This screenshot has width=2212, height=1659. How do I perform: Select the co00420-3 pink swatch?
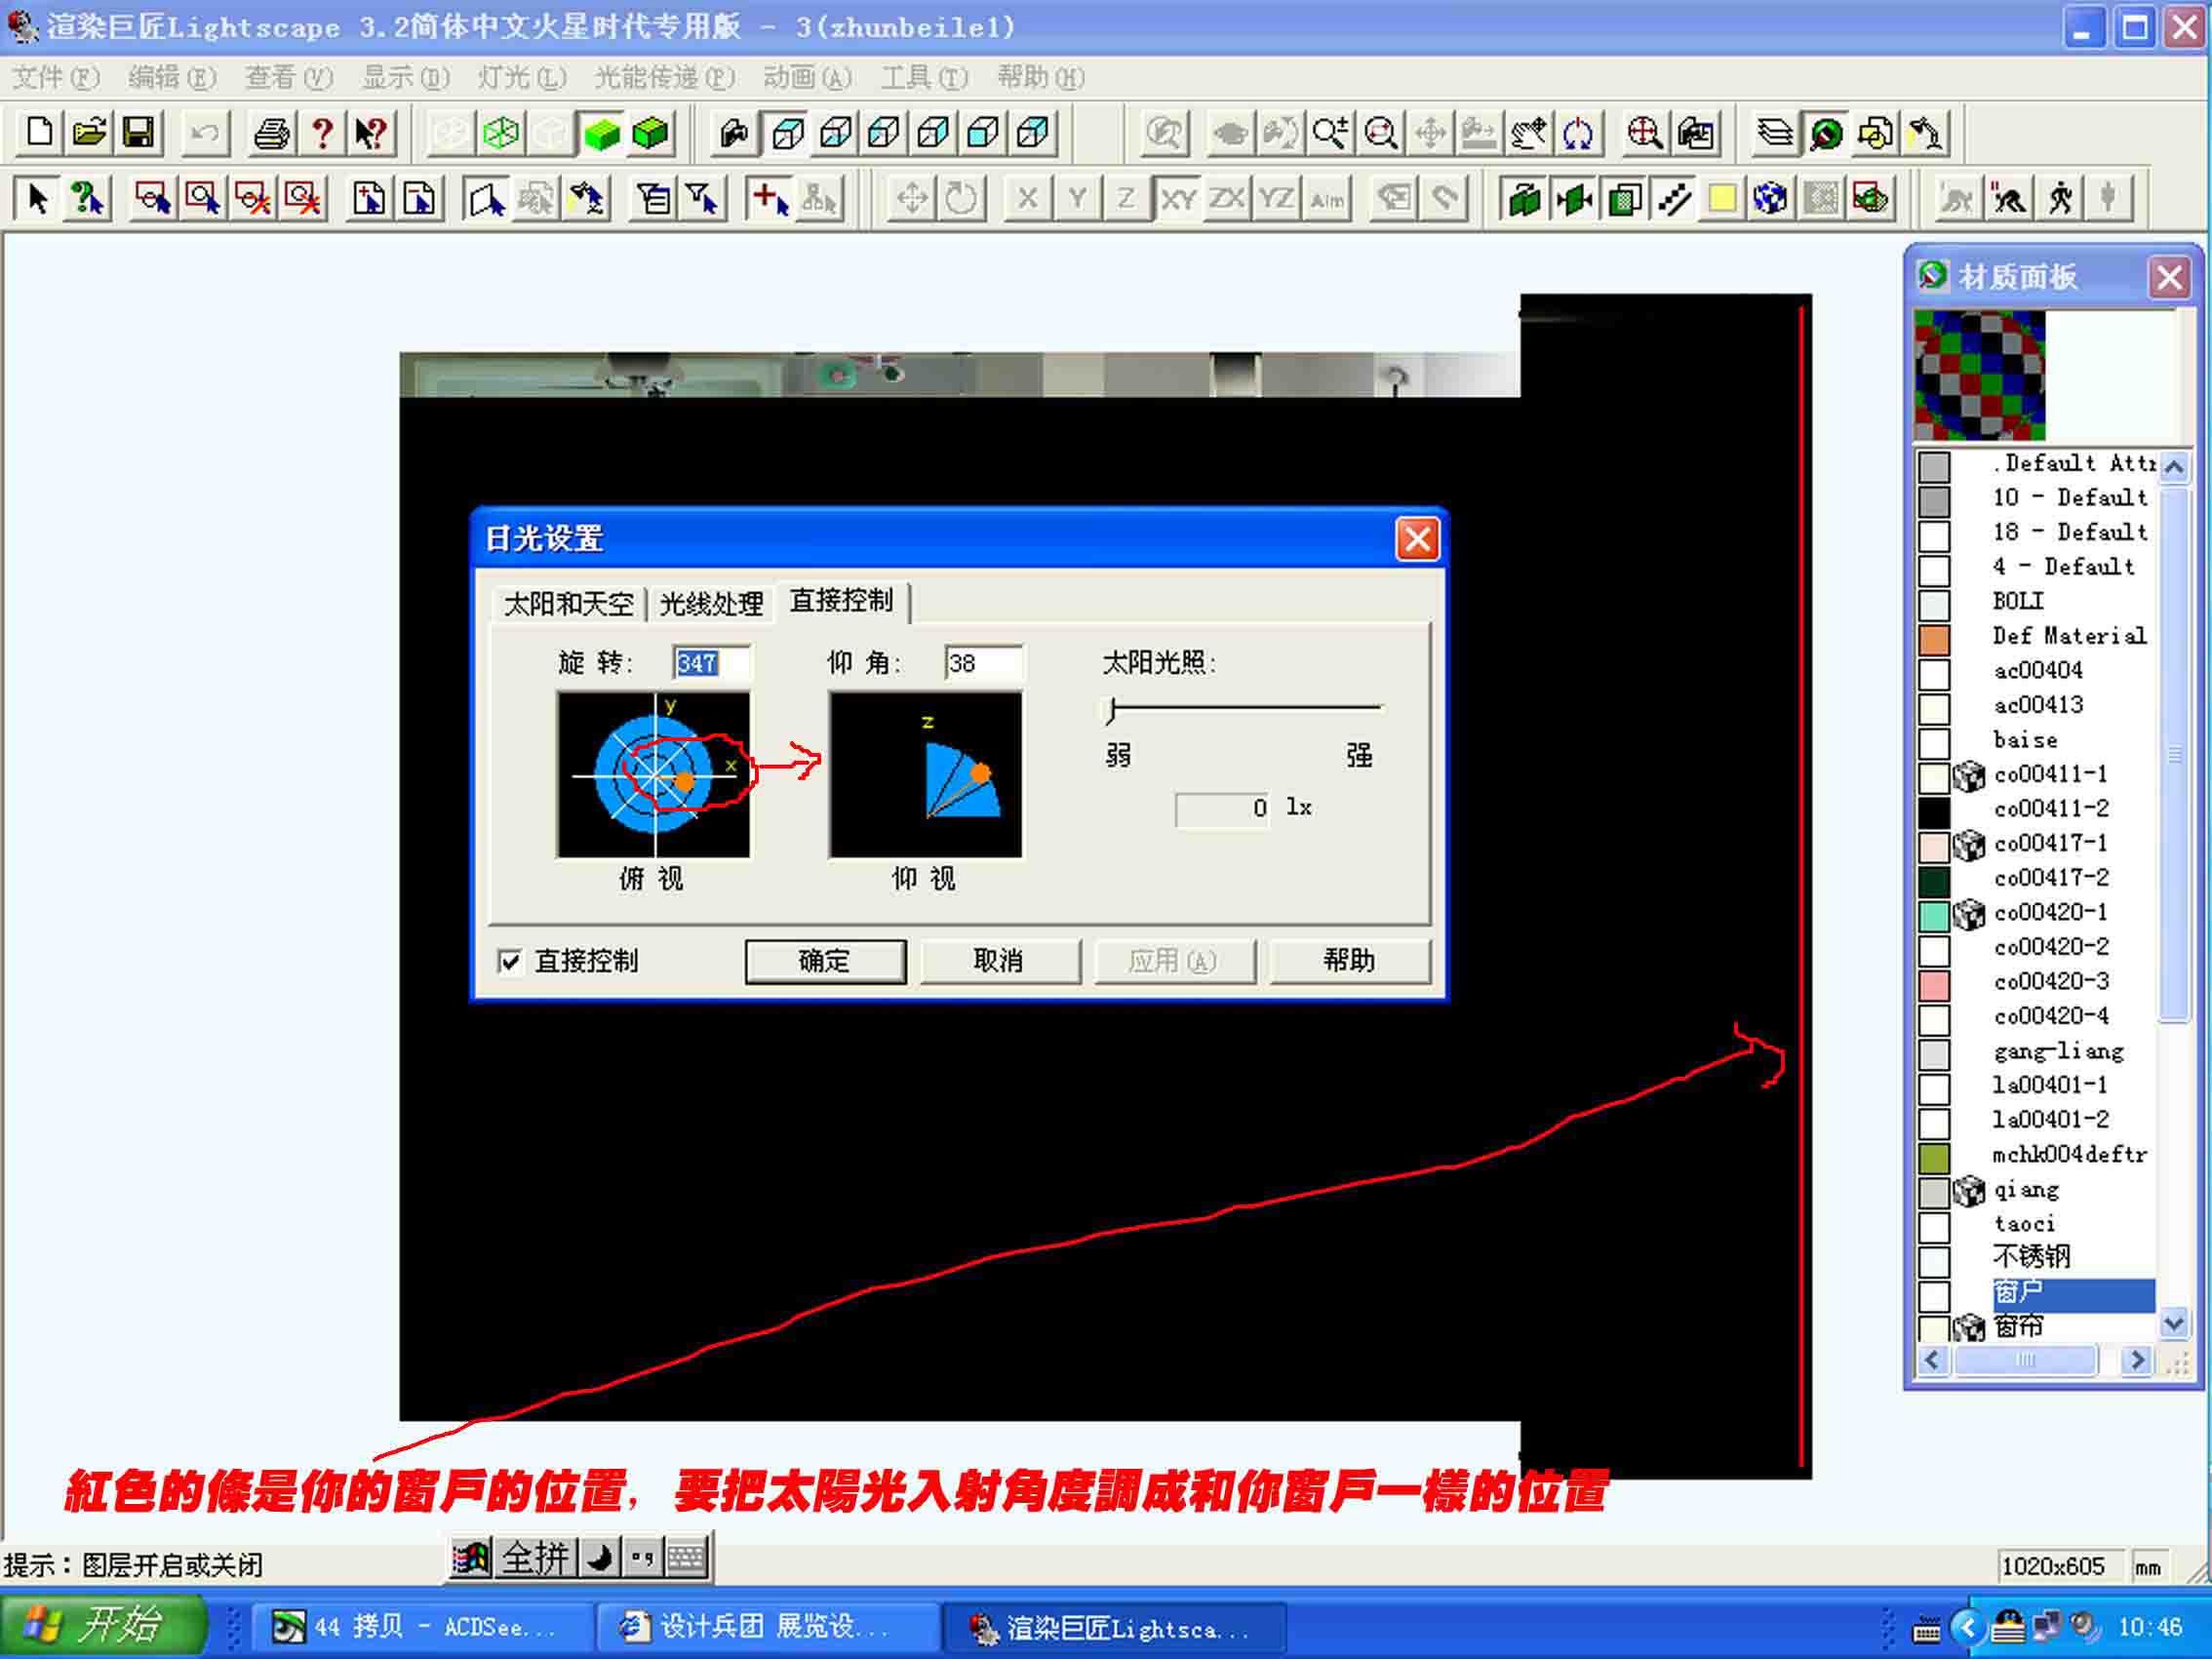[x=1934, y=985]
